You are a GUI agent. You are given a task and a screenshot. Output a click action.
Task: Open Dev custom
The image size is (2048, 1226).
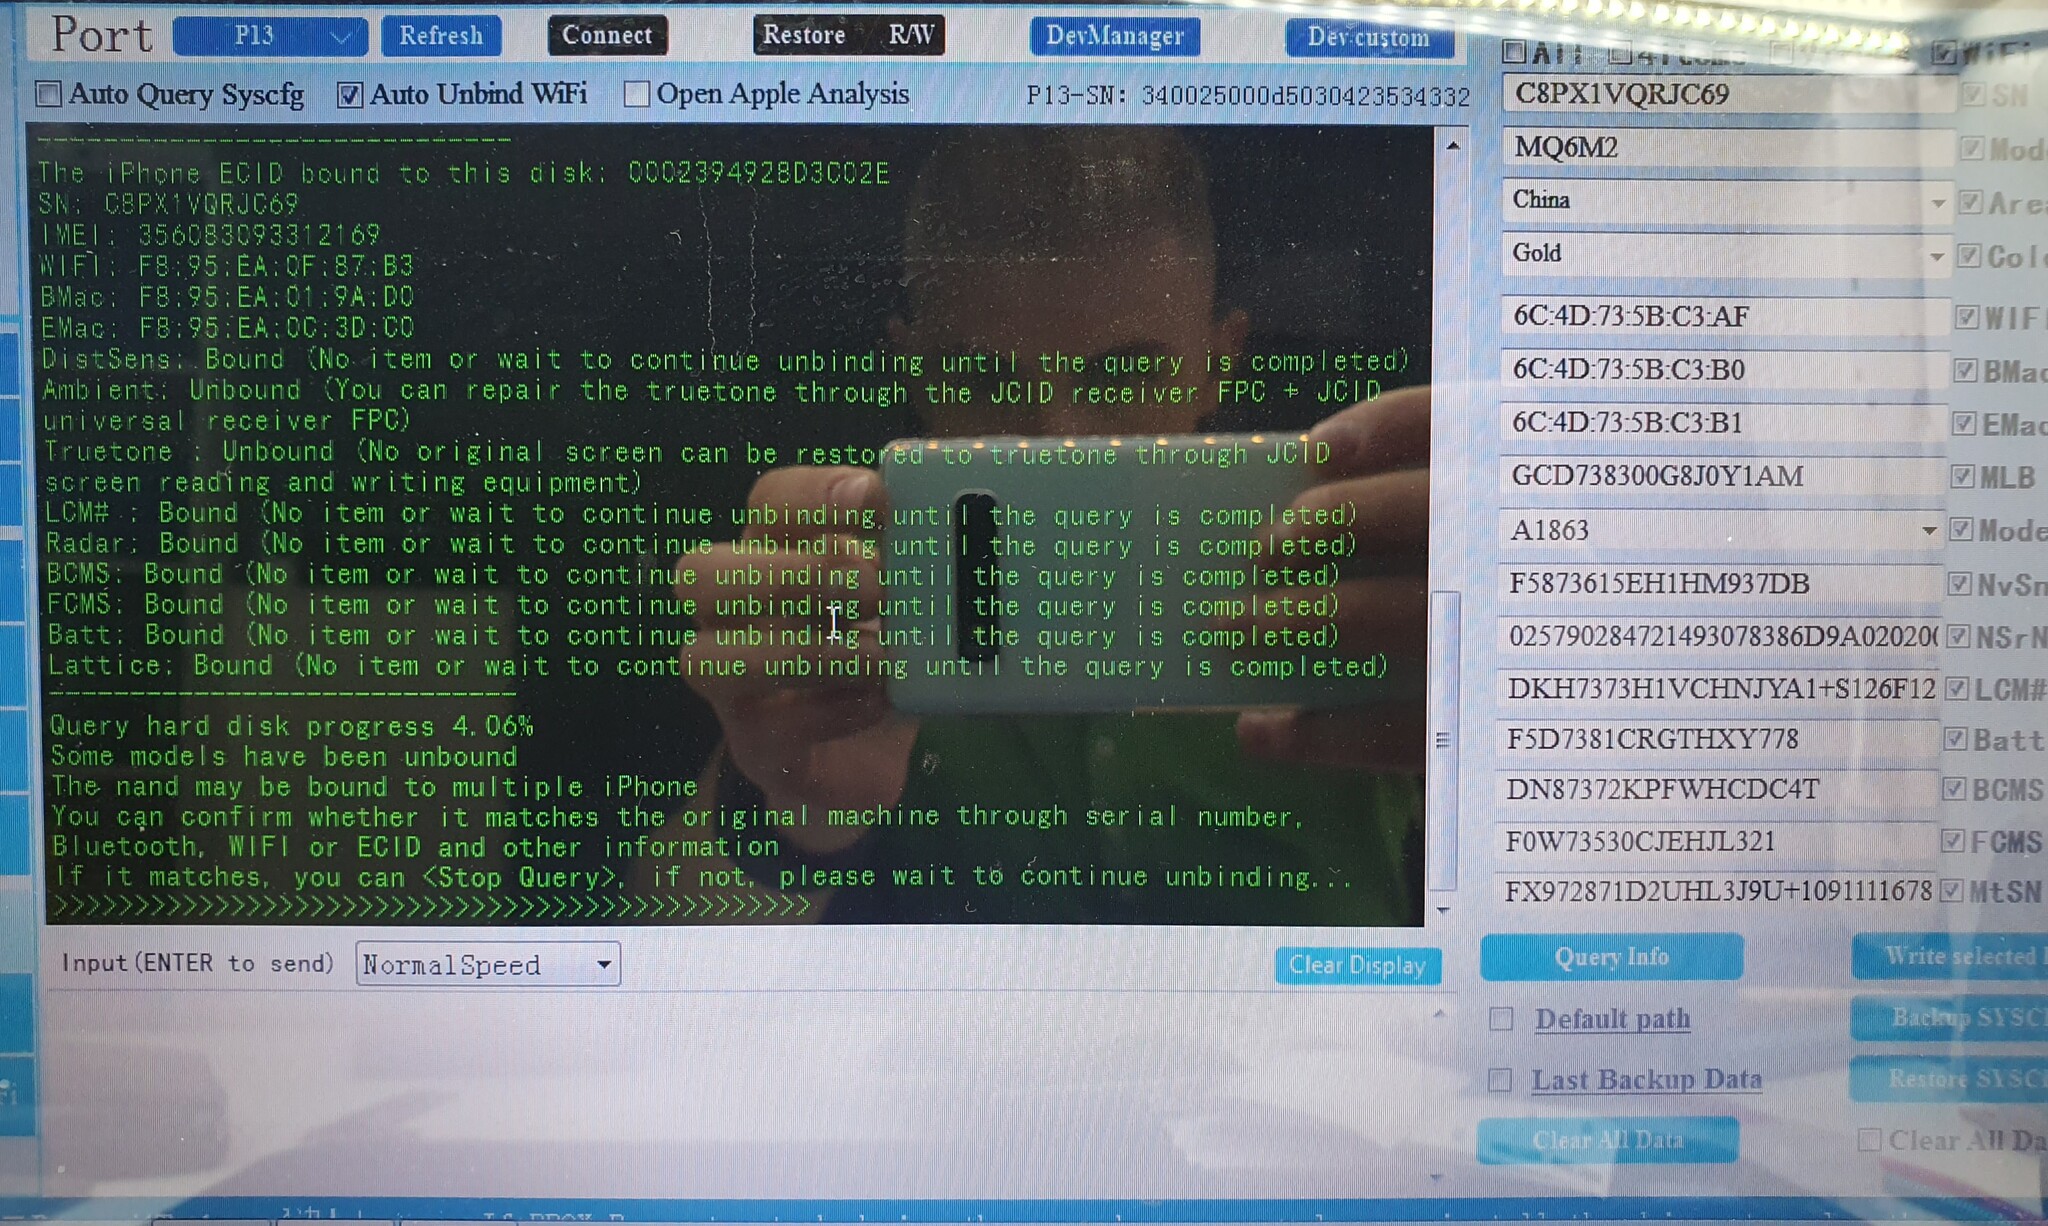click(x=1369, y=38)
